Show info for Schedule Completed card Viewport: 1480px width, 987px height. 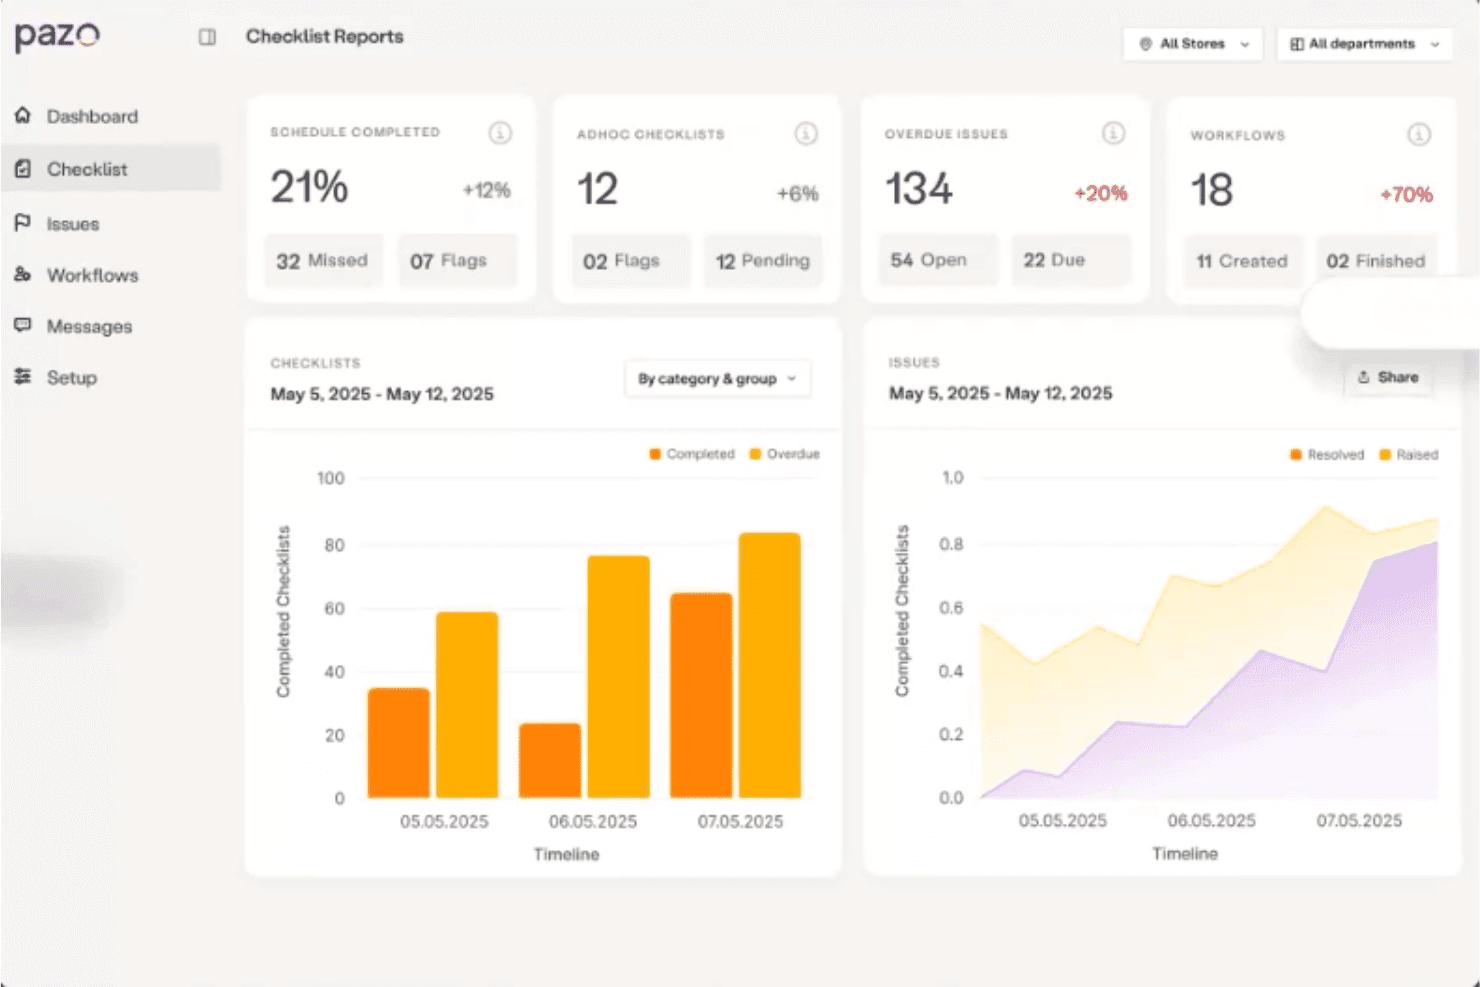[500, 132]
